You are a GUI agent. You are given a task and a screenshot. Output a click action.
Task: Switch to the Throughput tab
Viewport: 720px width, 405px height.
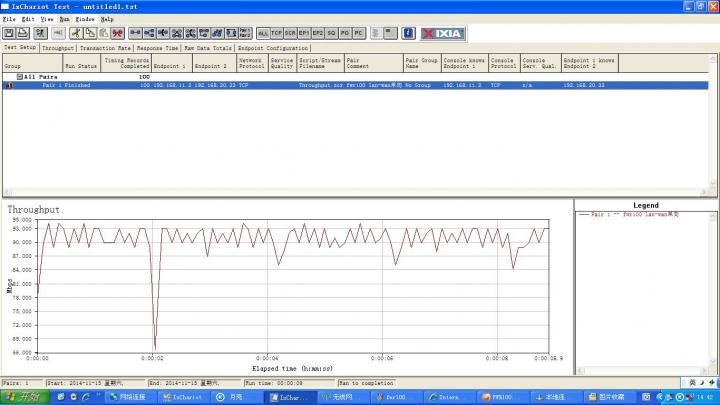[58, 48]
